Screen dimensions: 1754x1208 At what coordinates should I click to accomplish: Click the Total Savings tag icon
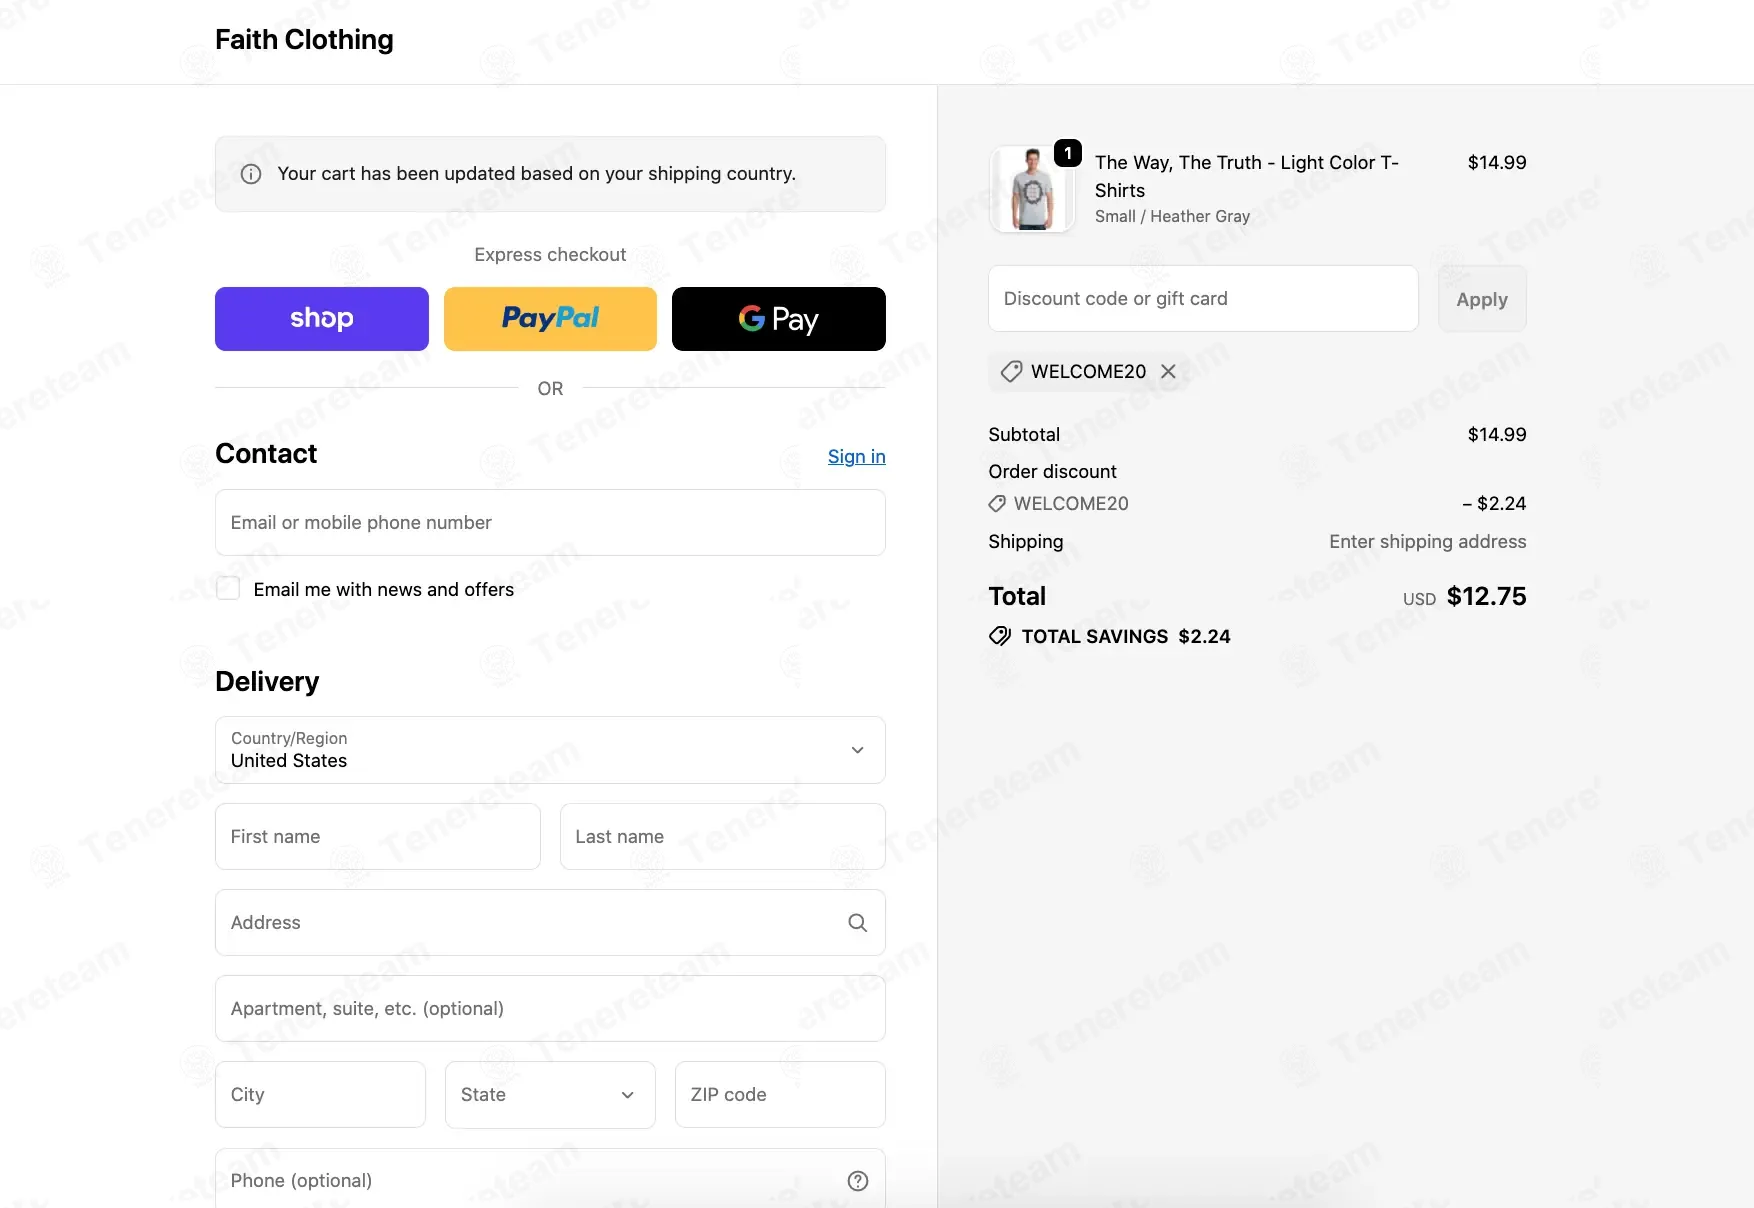click(1000, 636)
